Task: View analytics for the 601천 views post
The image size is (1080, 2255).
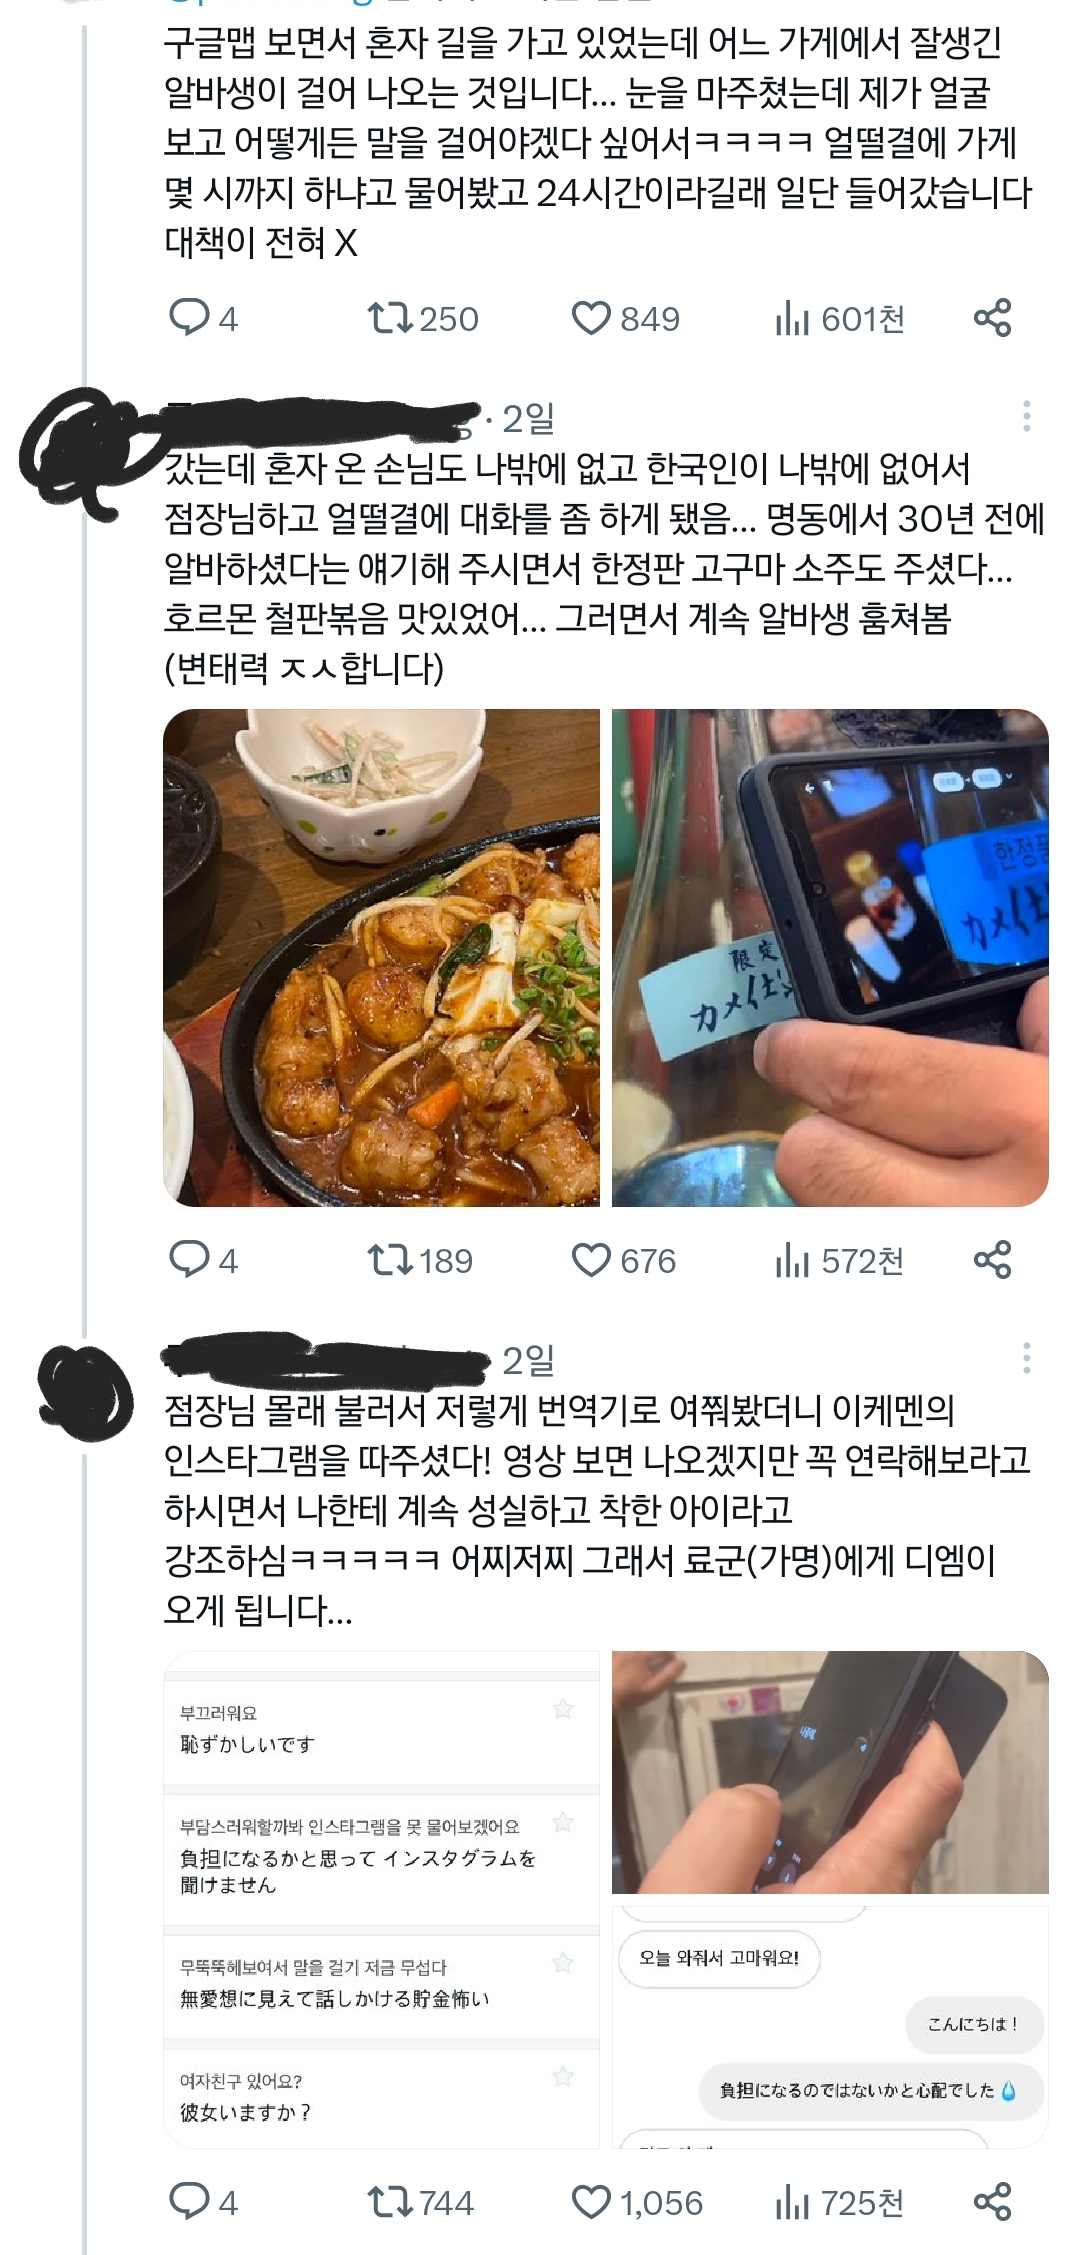Action: click(839, 319)
